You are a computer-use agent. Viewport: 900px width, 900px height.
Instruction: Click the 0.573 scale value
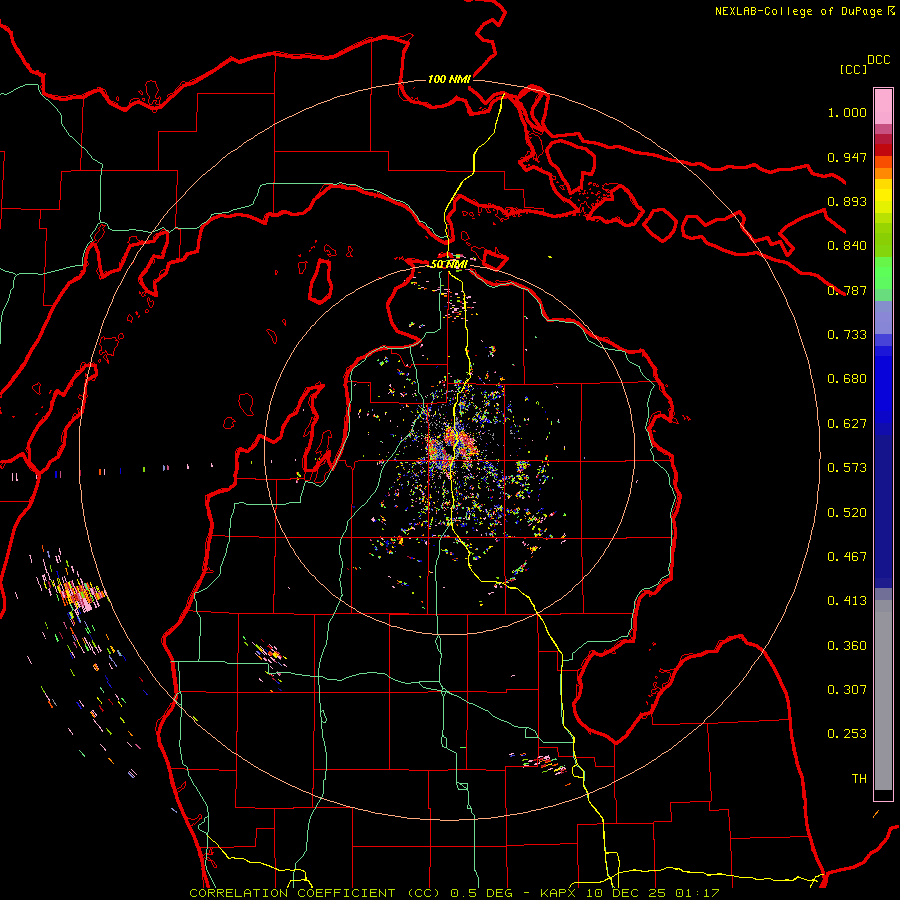tap(847, 468)
